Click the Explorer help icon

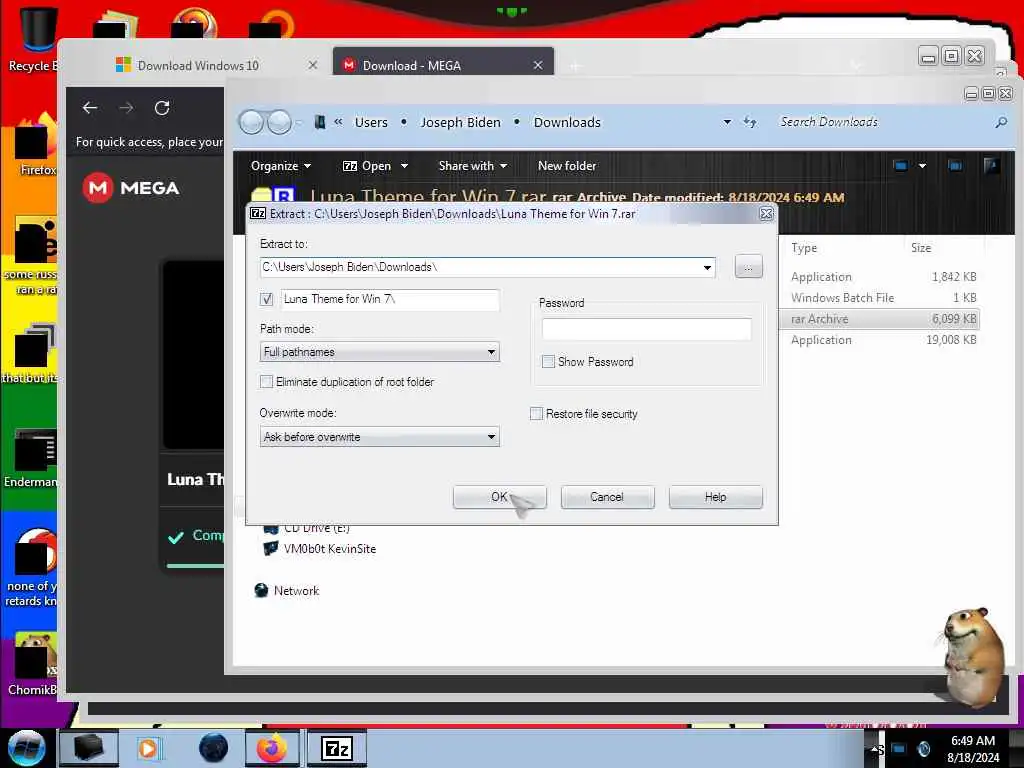click(991, 165)
